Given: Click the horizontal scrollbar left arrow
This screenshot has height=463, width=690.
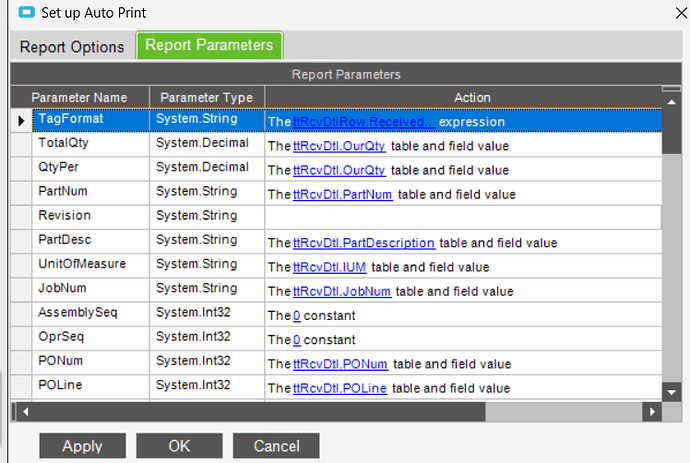Looking at the screenshot, I should pos(26,412).
